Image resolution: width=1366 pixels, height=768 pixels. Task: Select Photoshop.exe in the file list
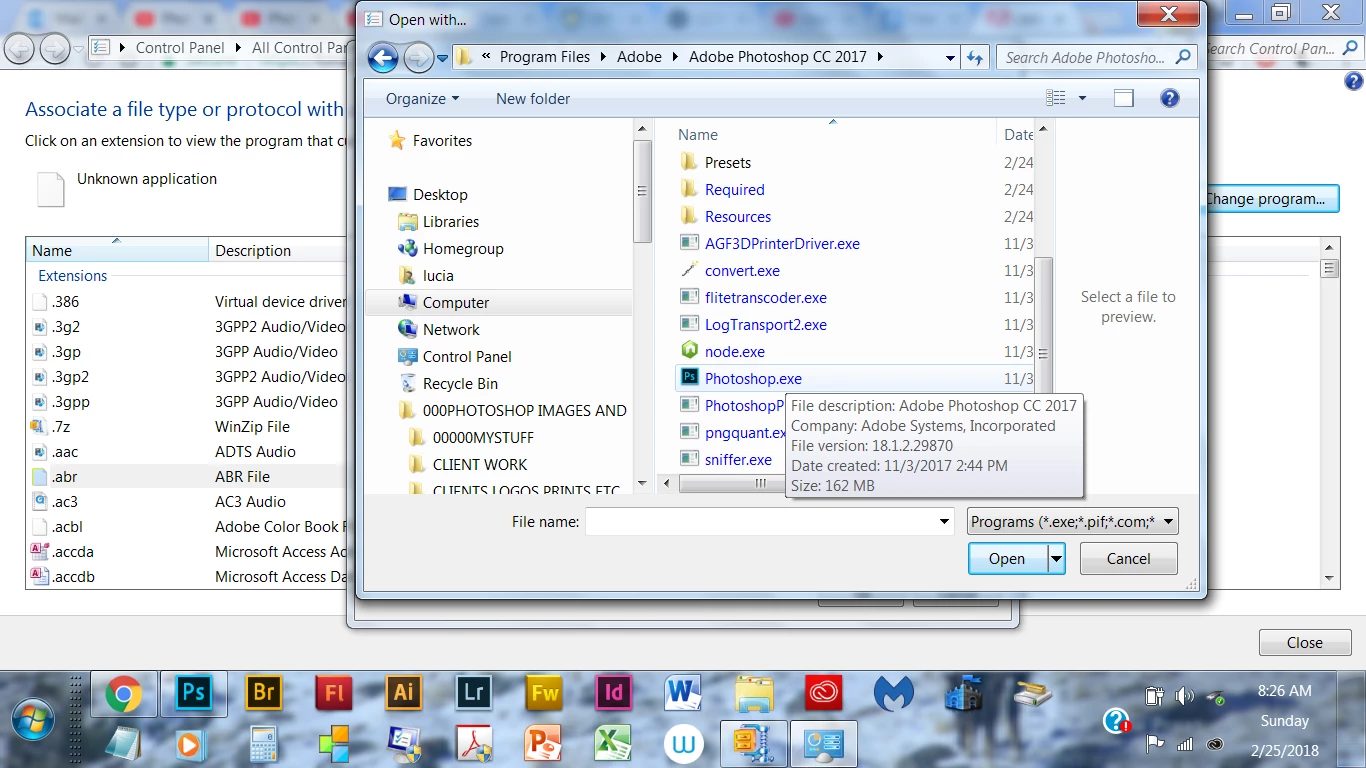[x=753, y=379]
